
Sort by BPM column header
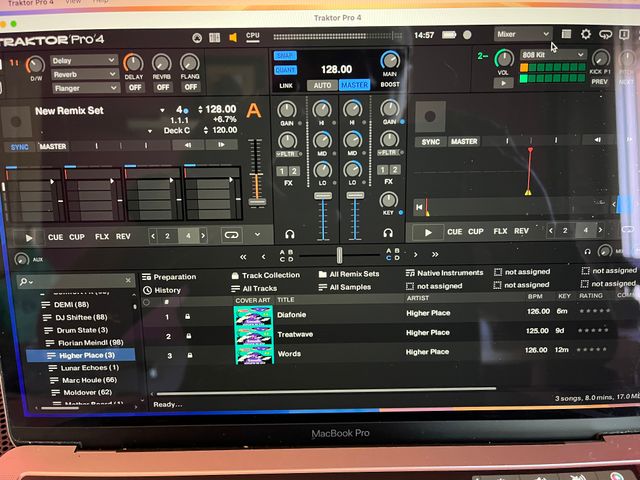pyautogui.click(x=535, y=297)
